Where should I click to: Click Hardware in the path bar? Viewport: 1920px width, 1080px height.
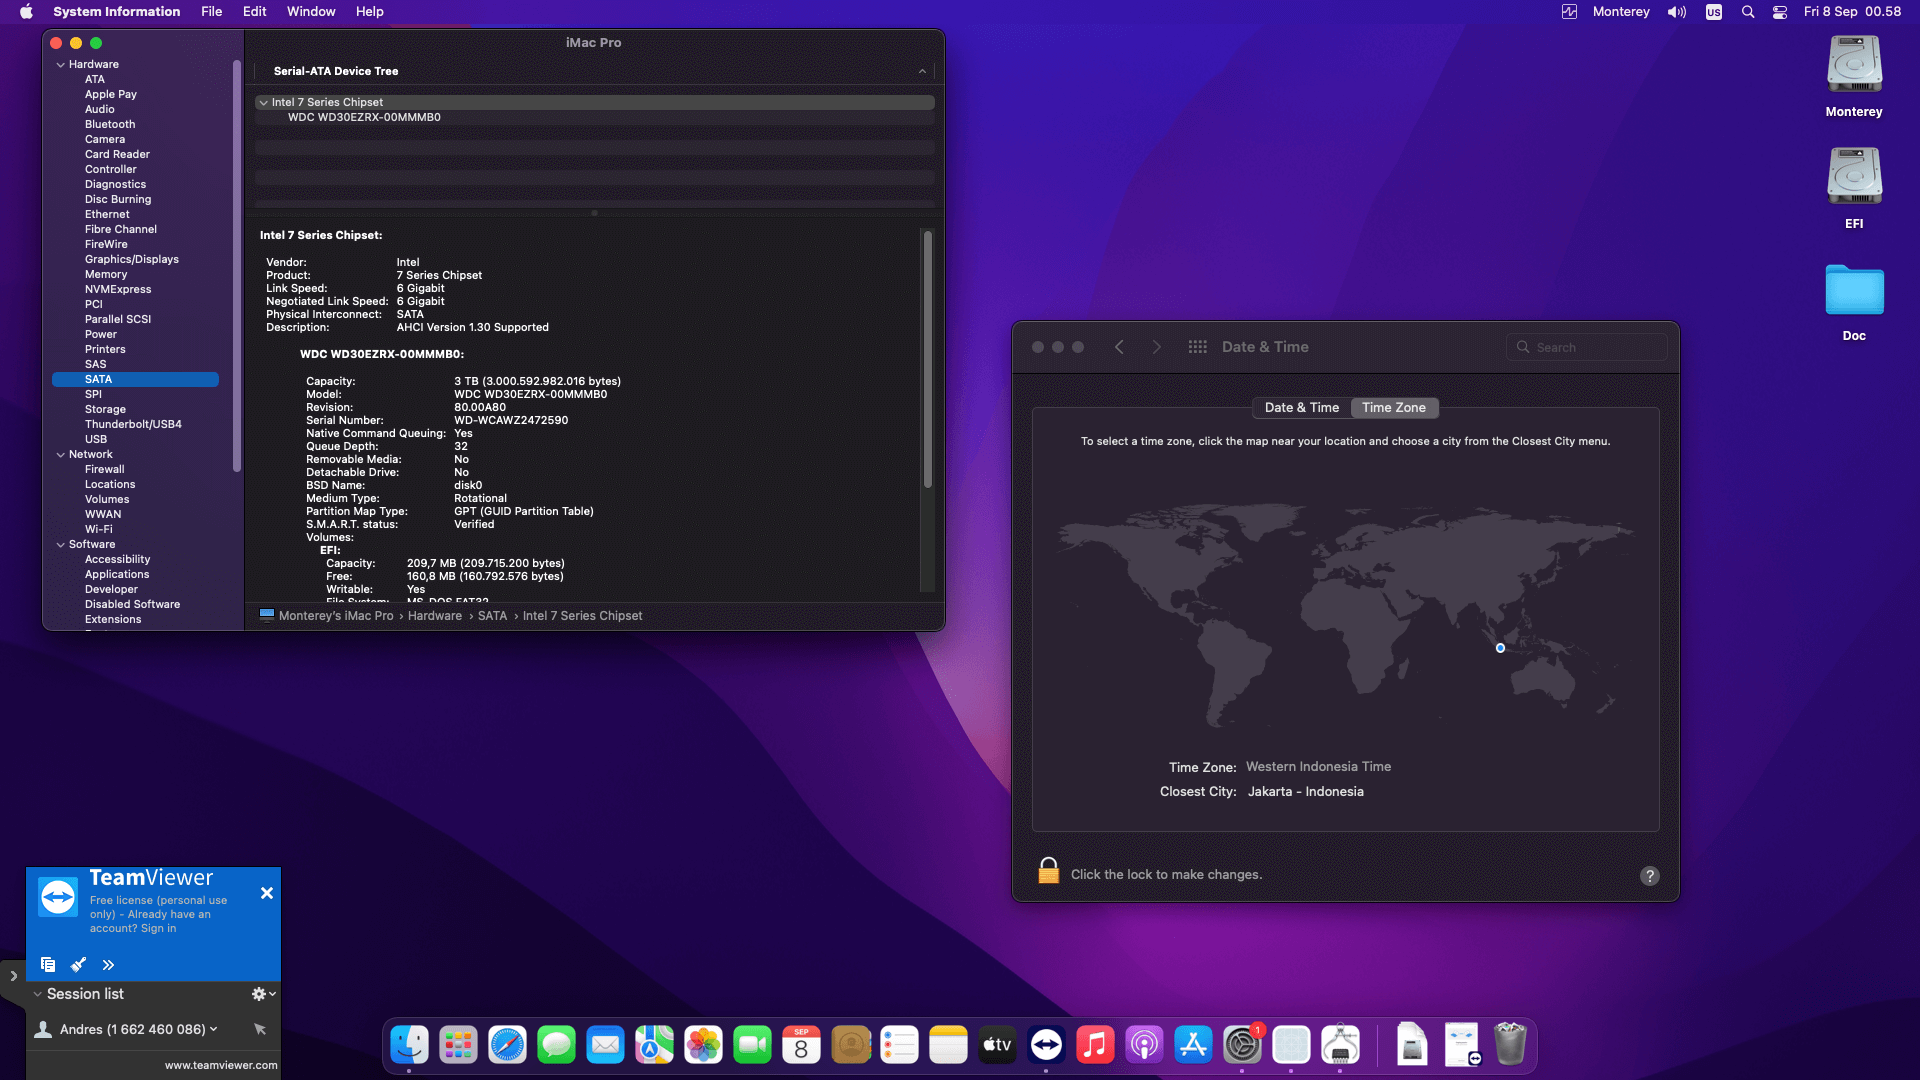click(435, 616)
